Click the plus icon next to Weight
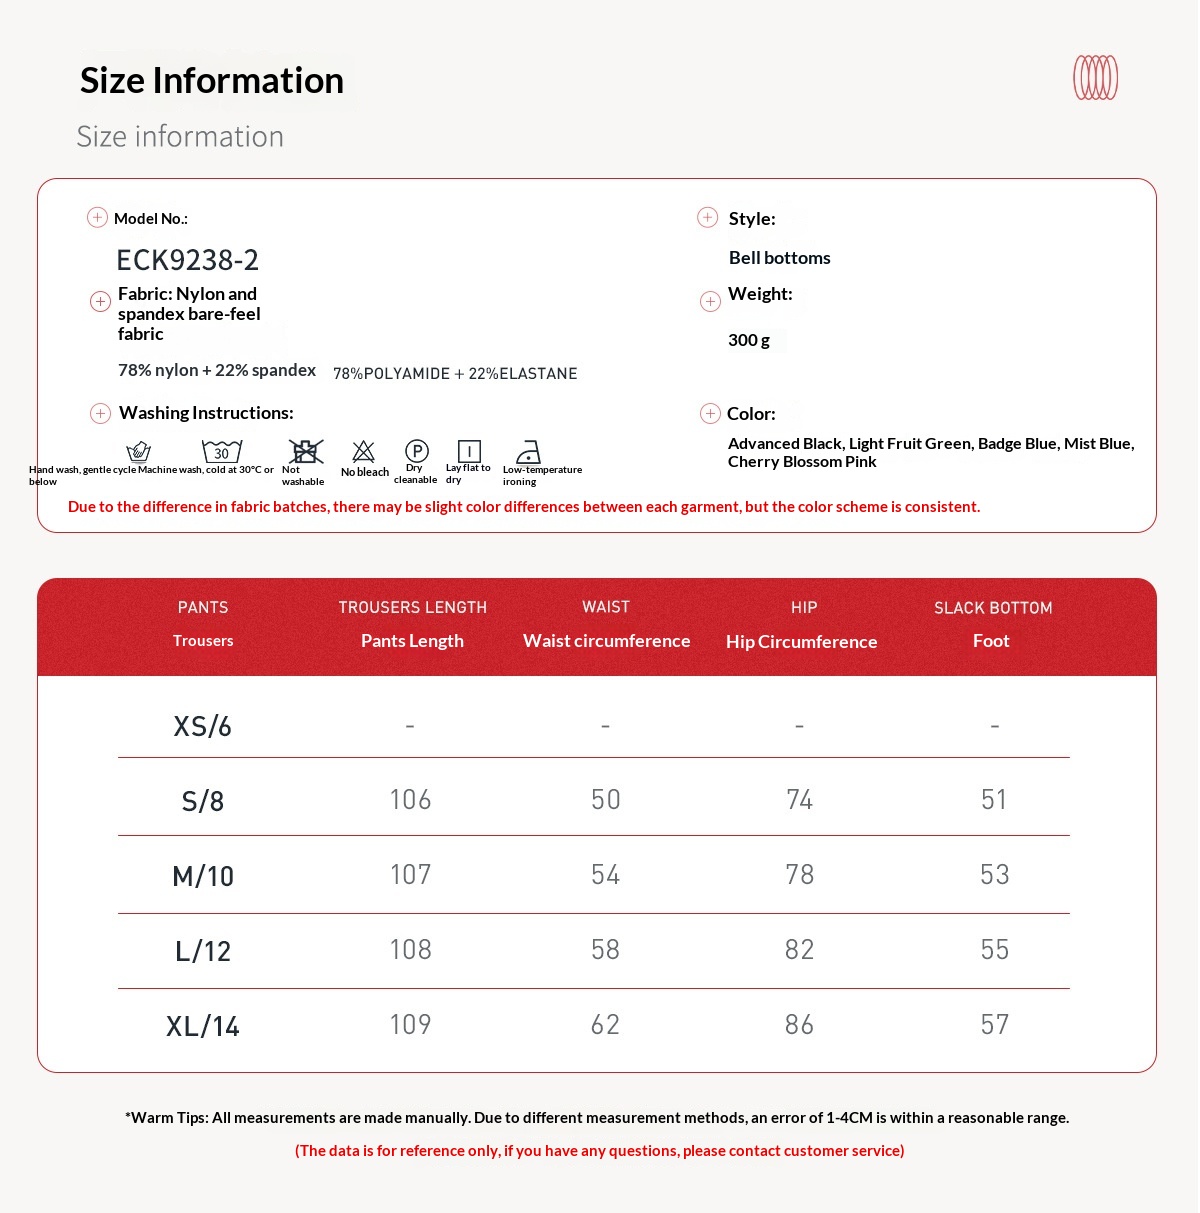 click(710, 301)
